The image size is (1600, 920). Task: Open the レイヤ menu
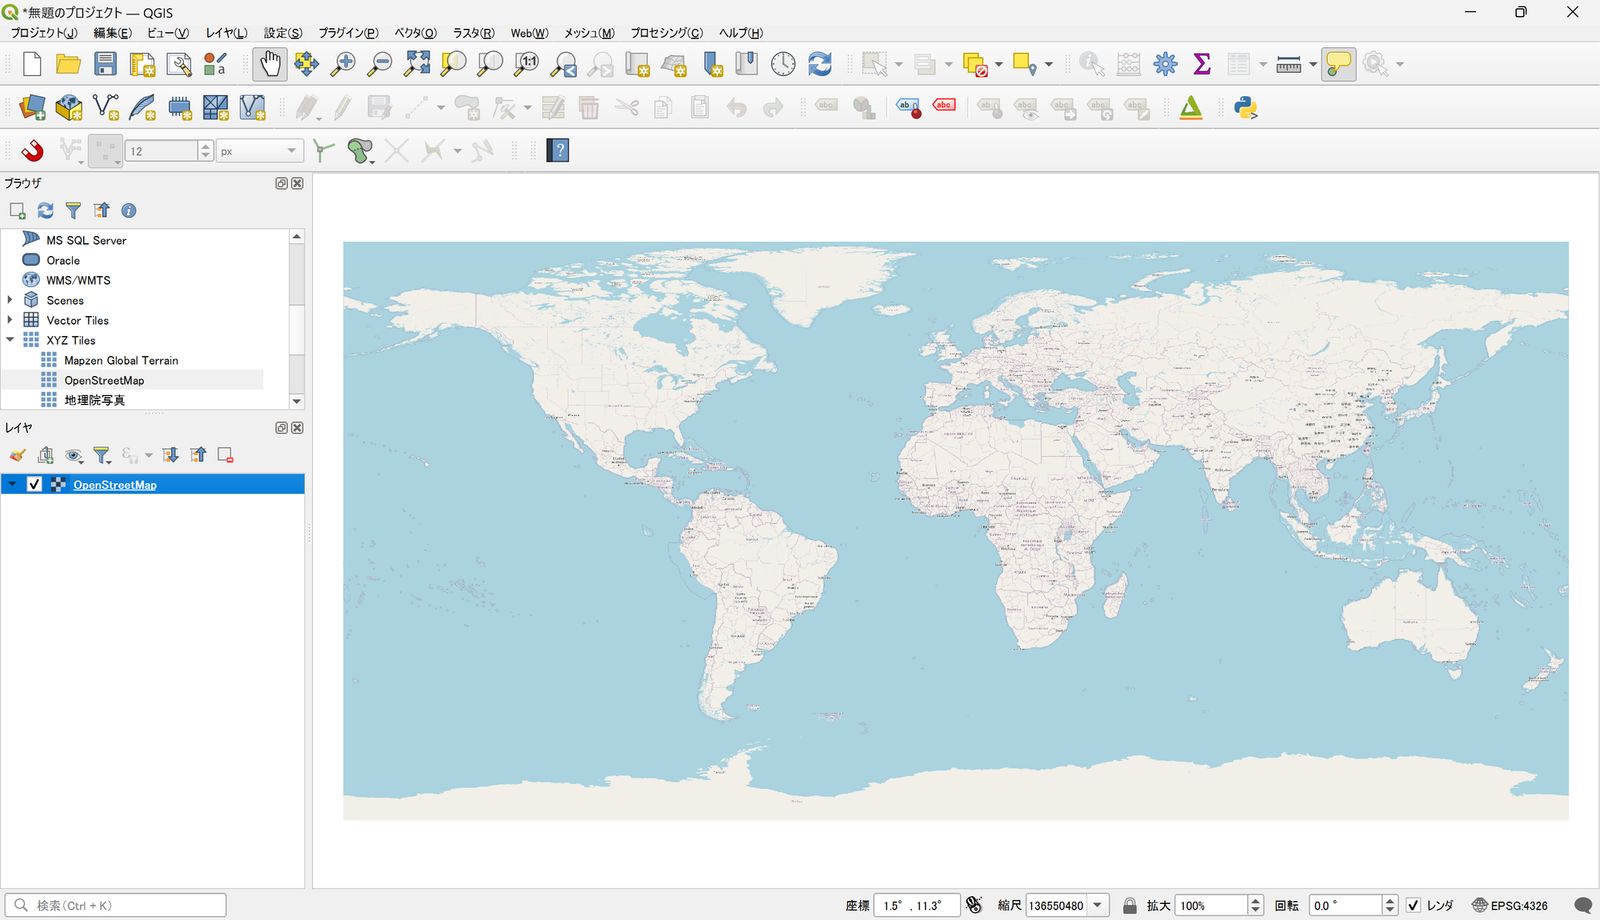click(x=226, y=33)
